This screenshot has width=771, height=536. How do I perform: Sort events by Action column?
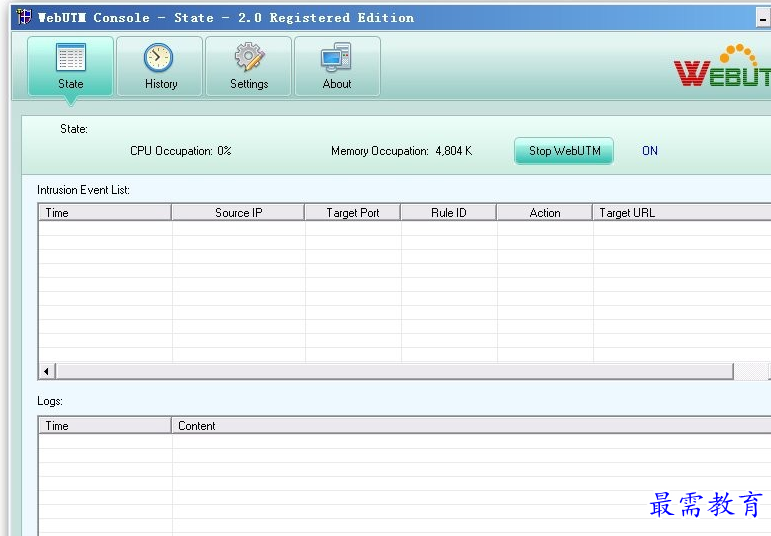coord(544,212)
